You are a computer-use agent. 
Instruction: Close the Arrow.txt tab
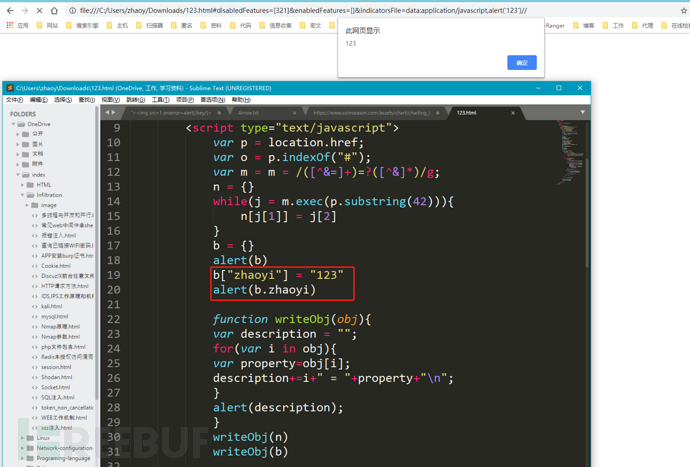294,113
